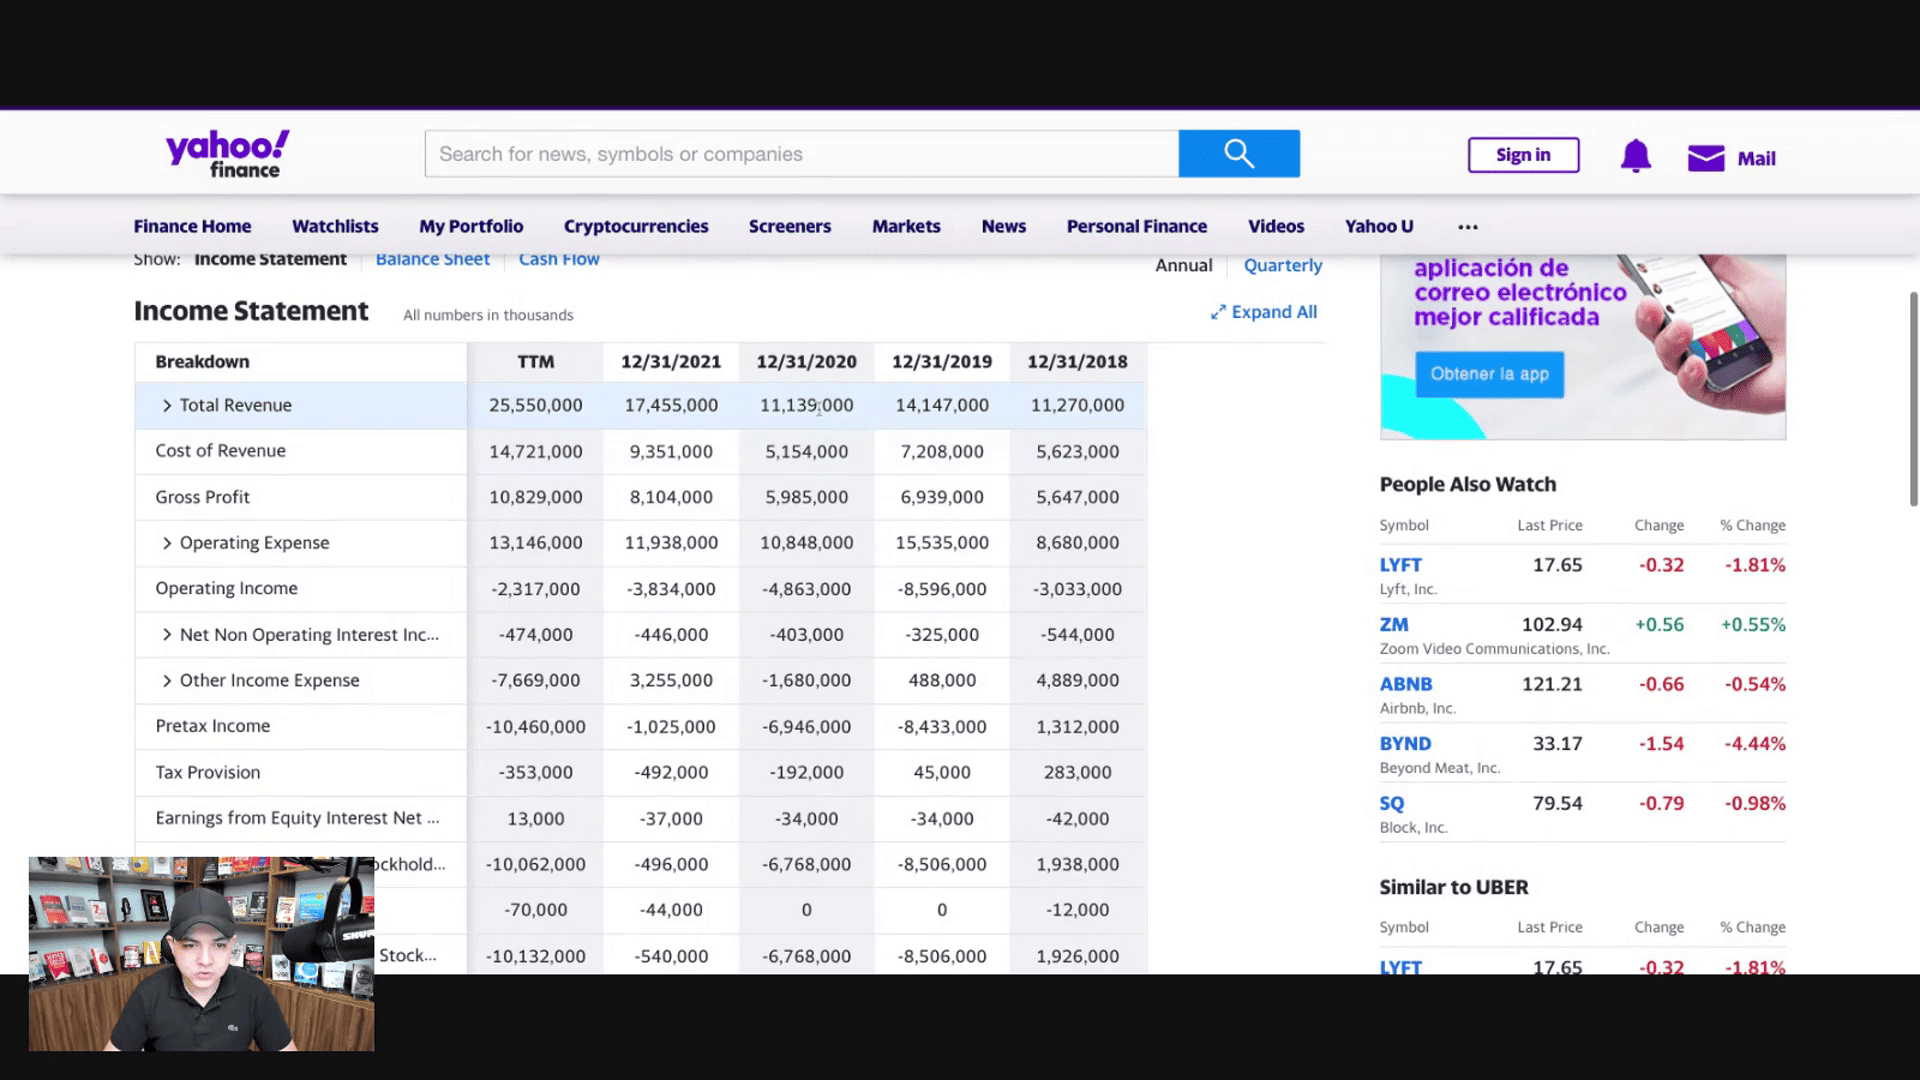Open the Balance Sheet tab
The image size is (1920, 1080).
point(432,259)
